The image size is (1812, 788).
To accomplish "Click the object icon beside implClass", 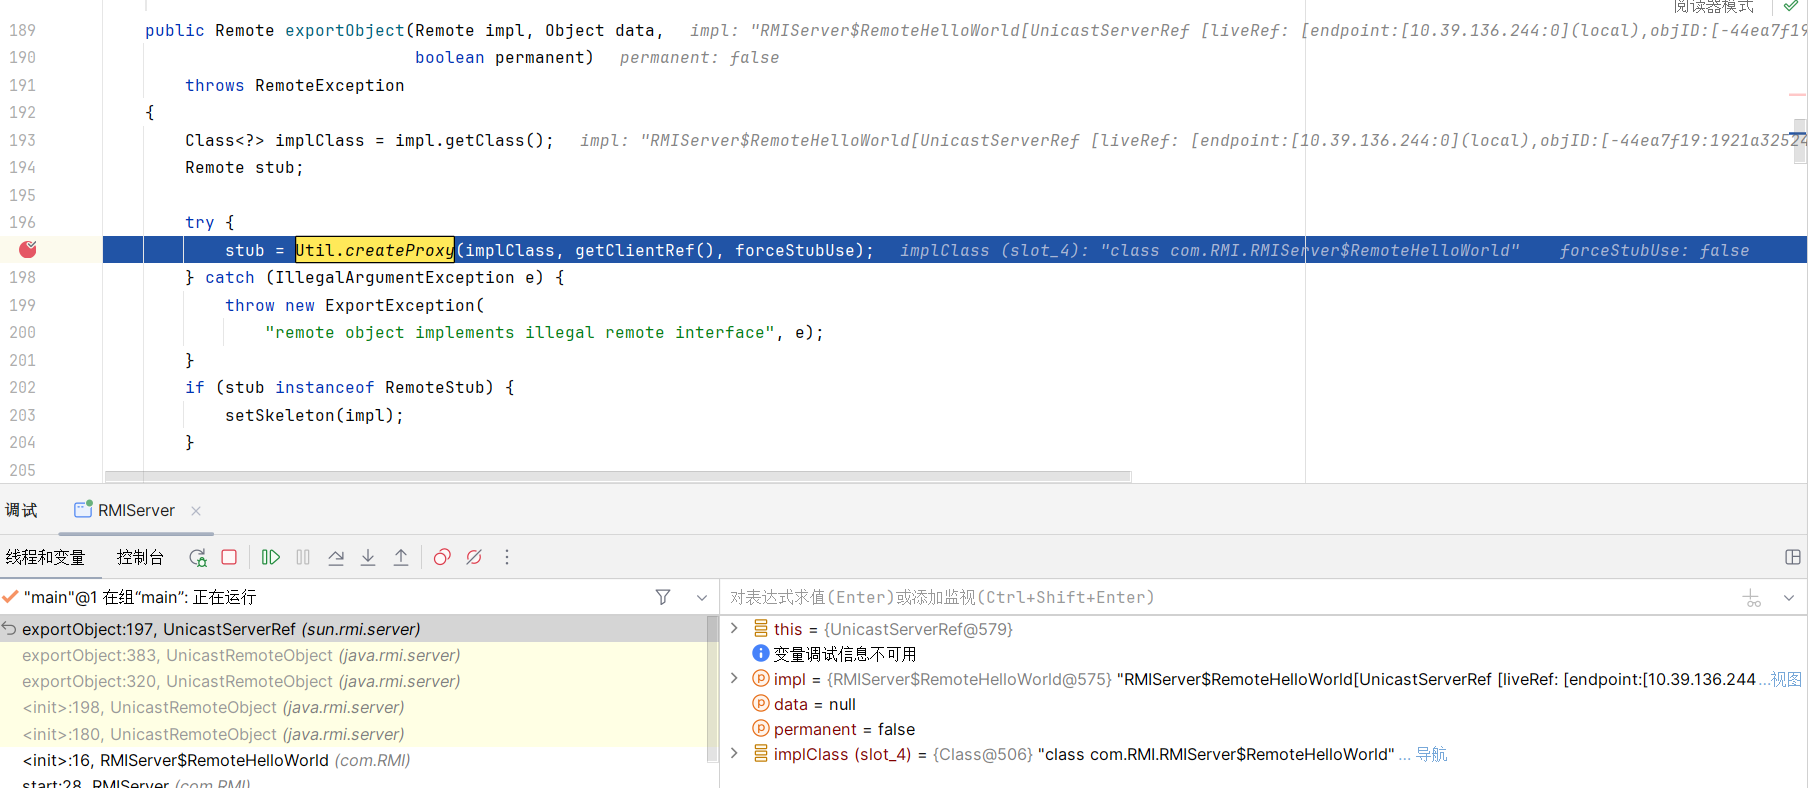I will (761, 753).
